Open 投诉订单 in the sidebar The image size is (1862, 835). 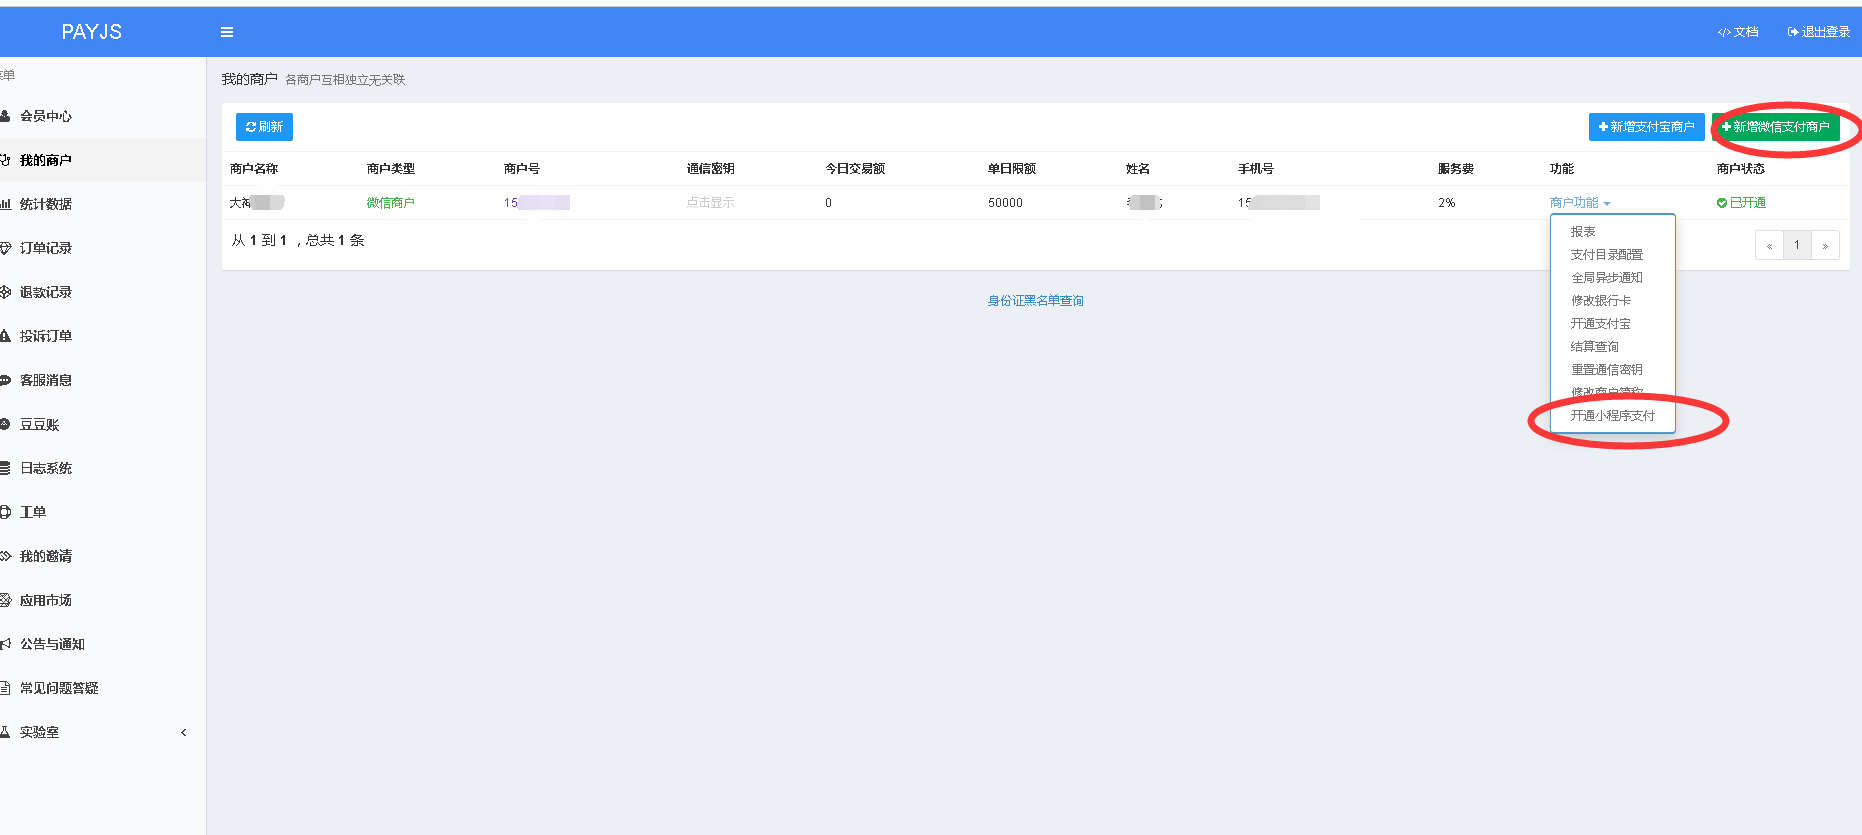103,336
